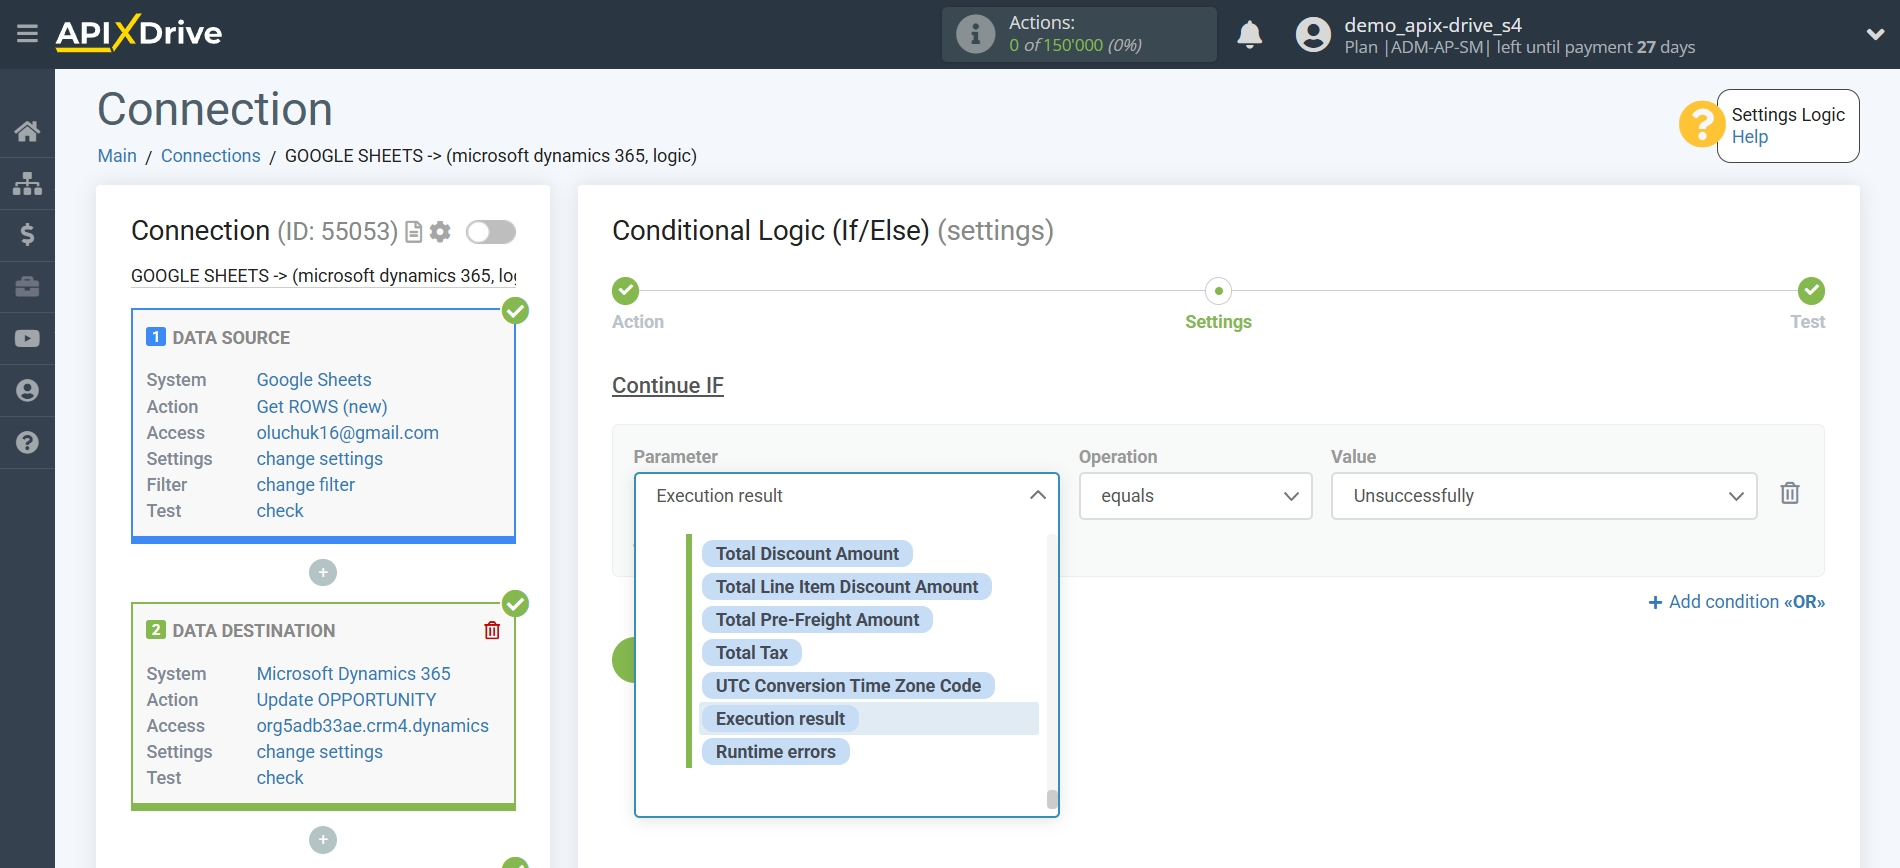Image resolution: width=1900 pixels, height=868 pixels.
Task: Go to Connections breadcrumb
Action: (x=210, y=156)
